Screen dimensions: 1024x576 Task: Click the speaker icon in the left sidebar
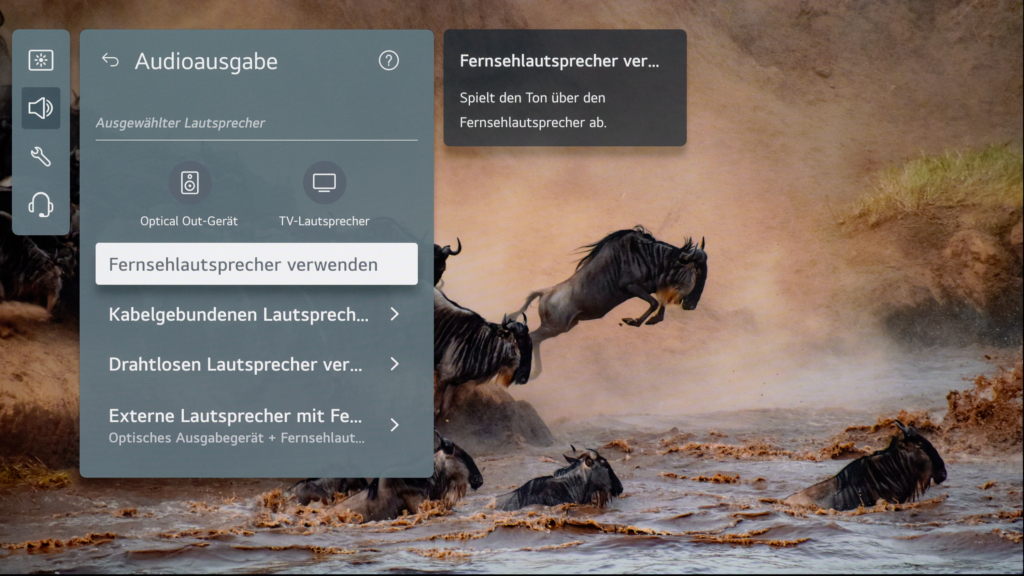click(40, 108)
